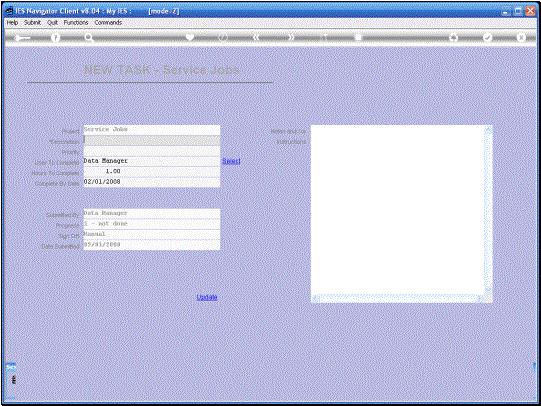Open the Functions menu
Viewport: 541px width, 406px height.
tap(76, 22)
